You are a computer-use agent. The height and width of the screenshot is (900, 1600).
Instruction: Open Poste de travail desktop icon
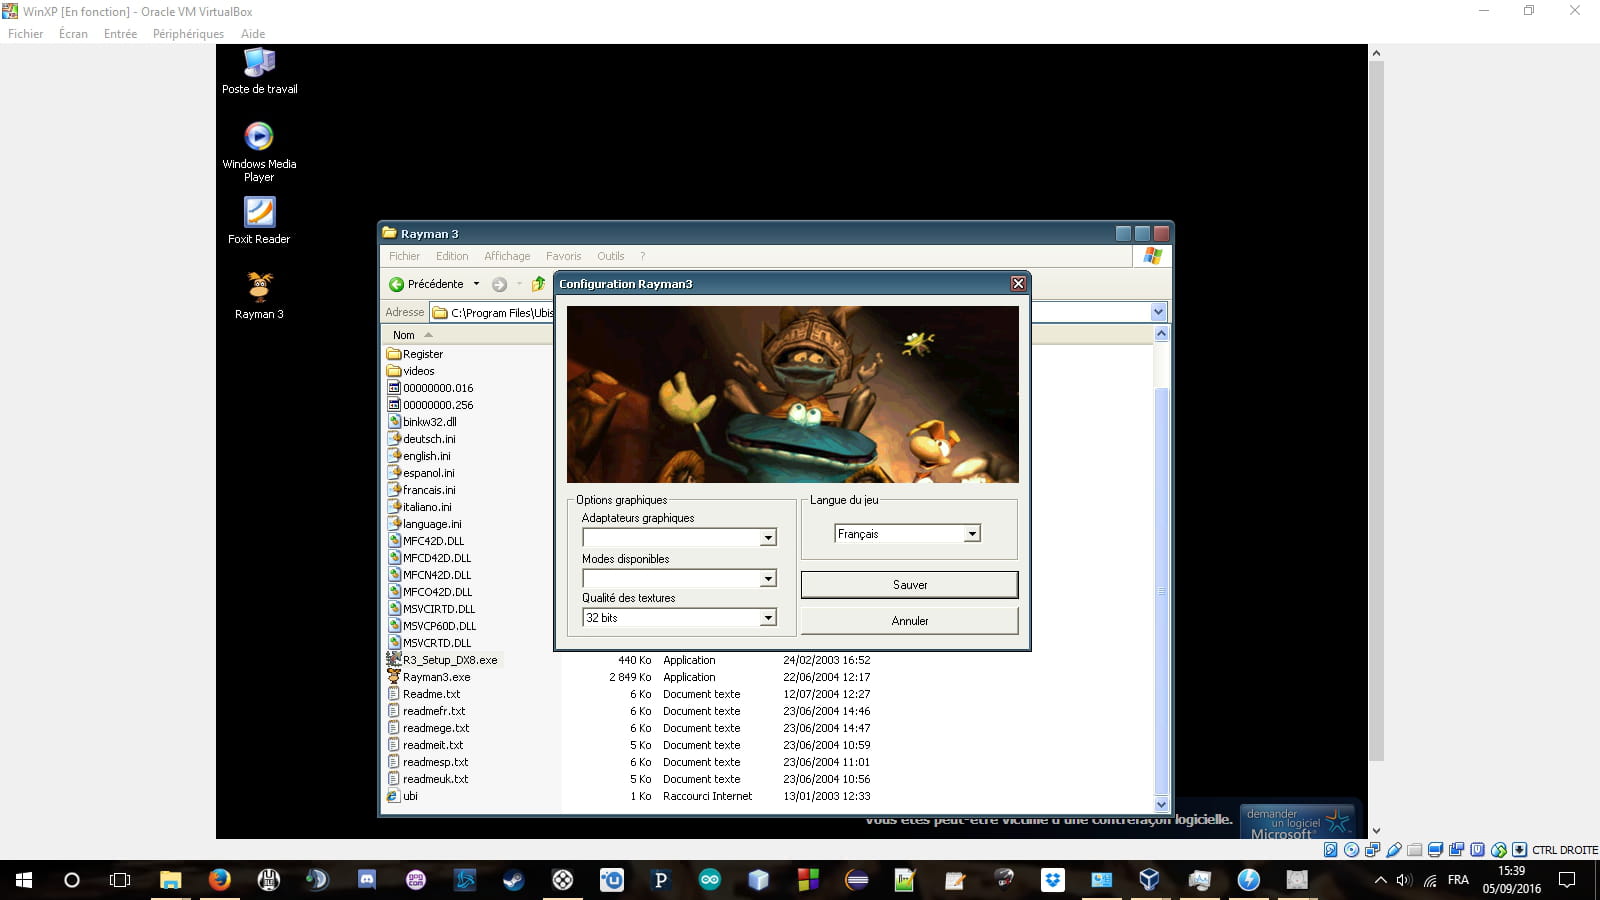259,70
